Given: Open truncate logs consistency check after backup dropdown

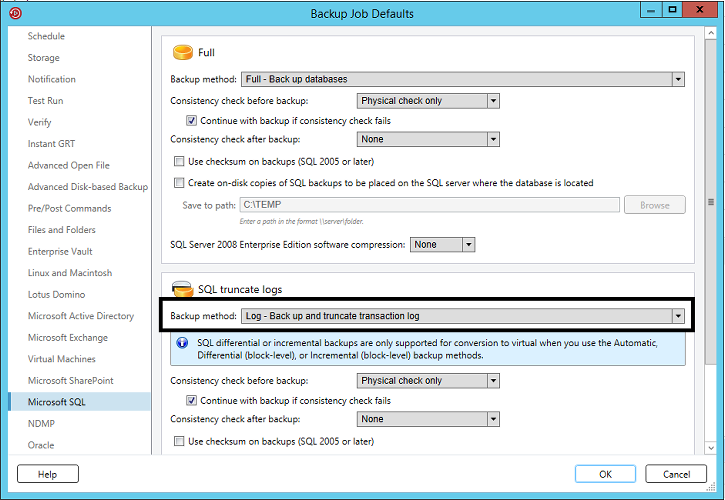Looking at the screenshot, I should click(428, 419).
